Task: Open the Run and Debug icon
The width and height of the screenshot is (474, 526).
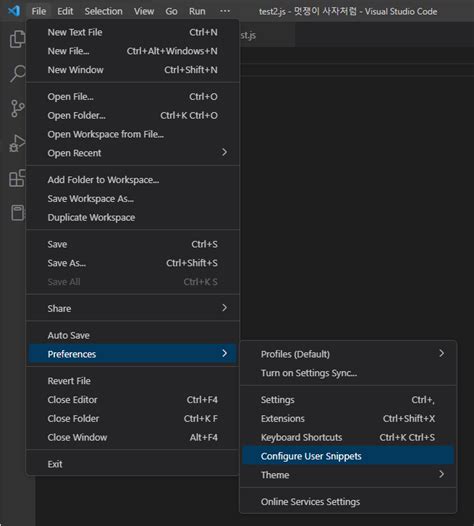Action: [17, 143]
